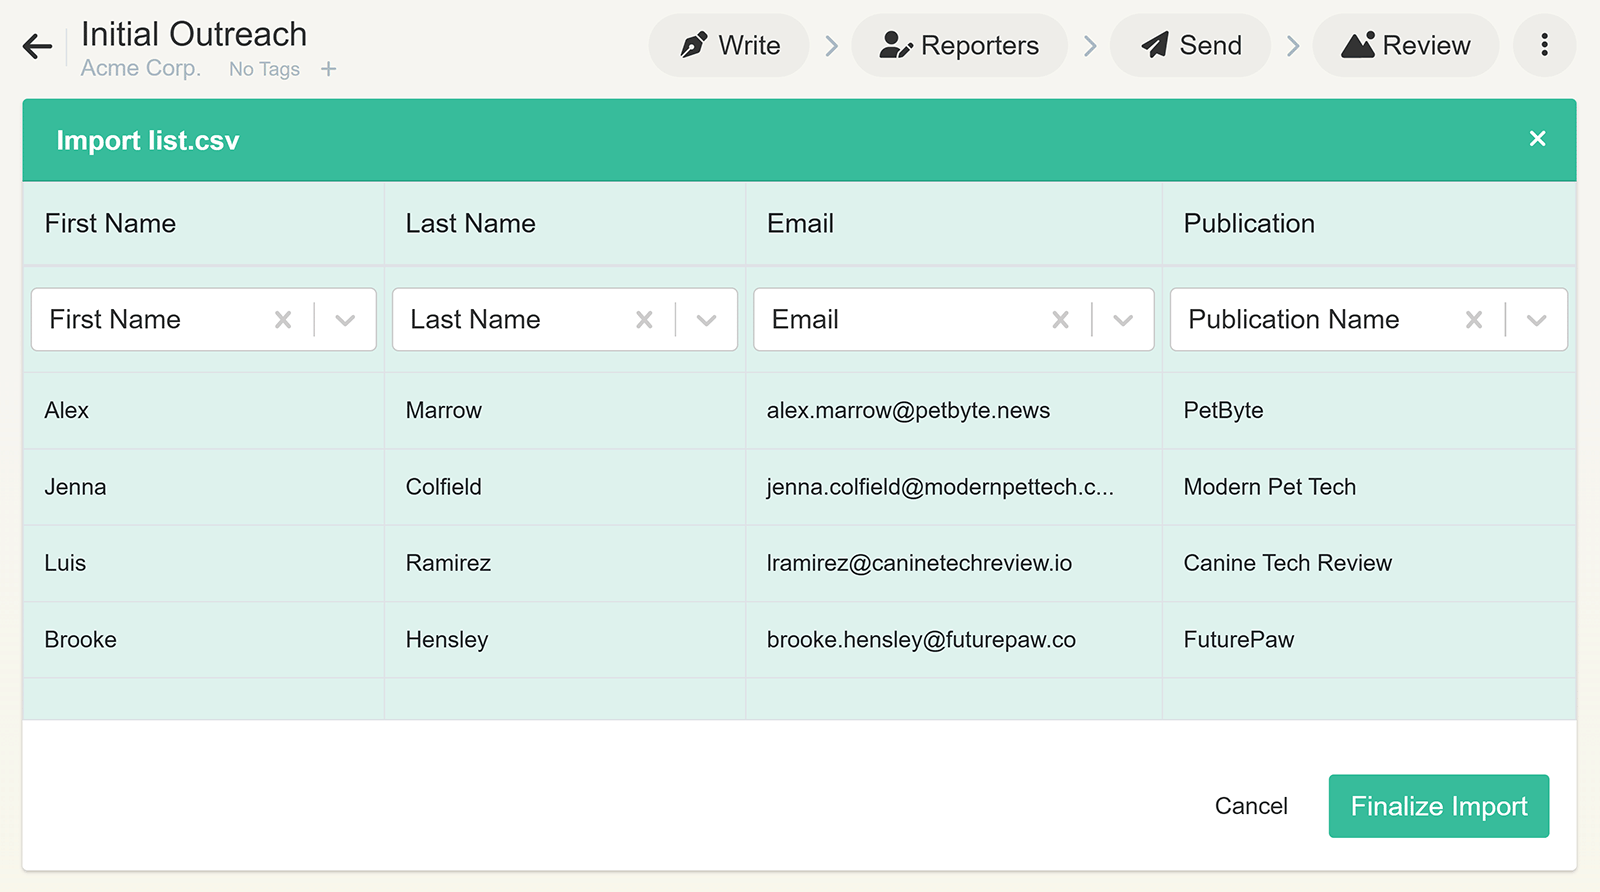The width and height of the screenshot is (1600, 892).
Task: Click the lramirez@caninetechreview.io email cell
Action: click(x=954, y=563)
